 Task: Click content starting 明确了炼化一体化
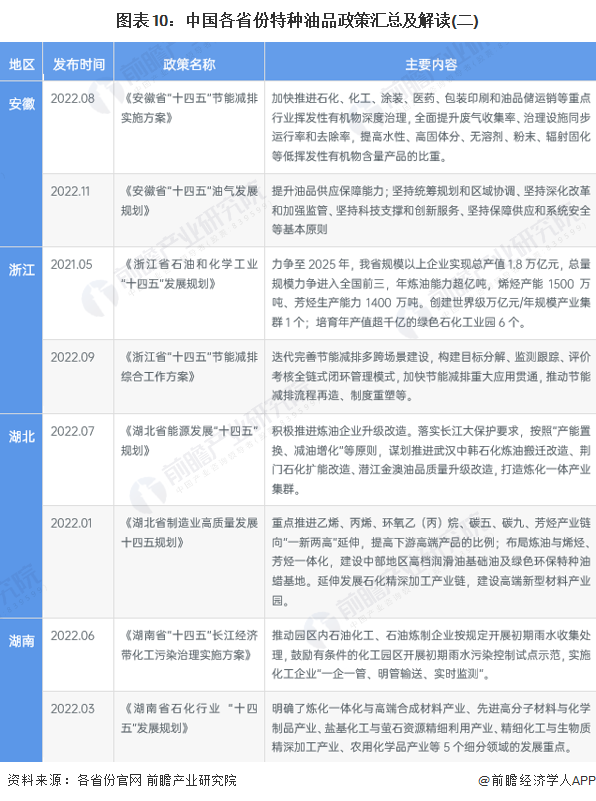click(x=431, y=728)
